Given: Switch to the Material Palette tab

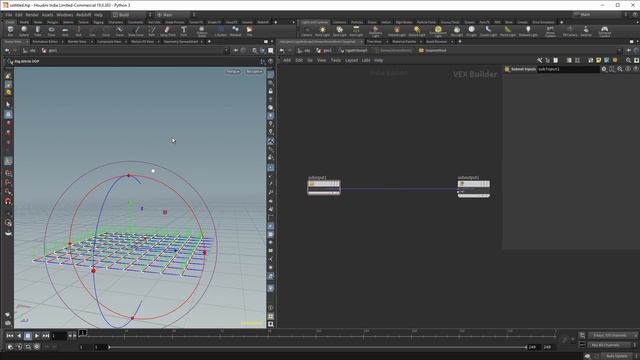Looking at the screenshot, I should tap(404, 42).
